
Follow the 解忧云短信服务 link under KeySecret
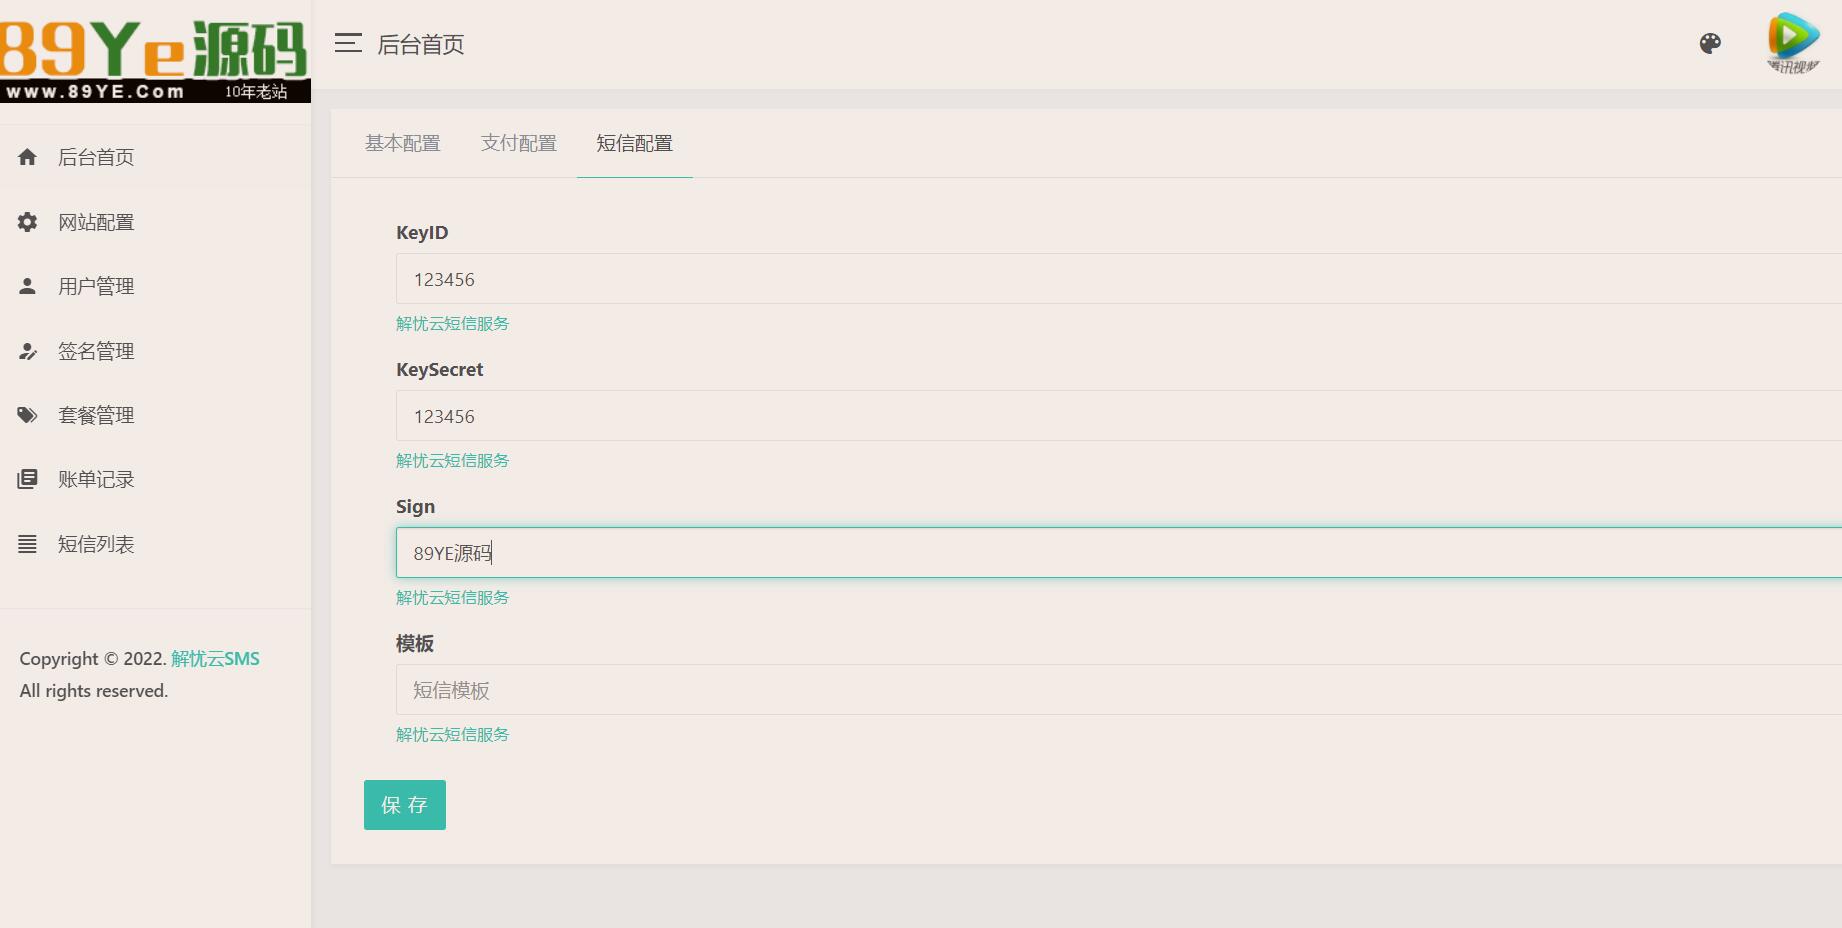(x=452, y=461)
